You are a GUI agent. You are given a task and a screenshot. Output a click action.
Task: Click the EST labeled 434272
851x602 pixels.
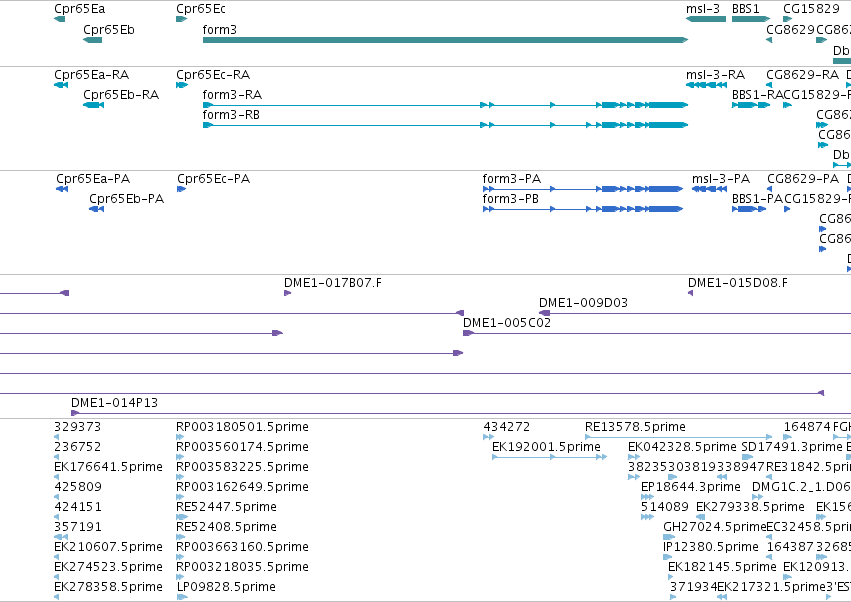pos(507,427)
